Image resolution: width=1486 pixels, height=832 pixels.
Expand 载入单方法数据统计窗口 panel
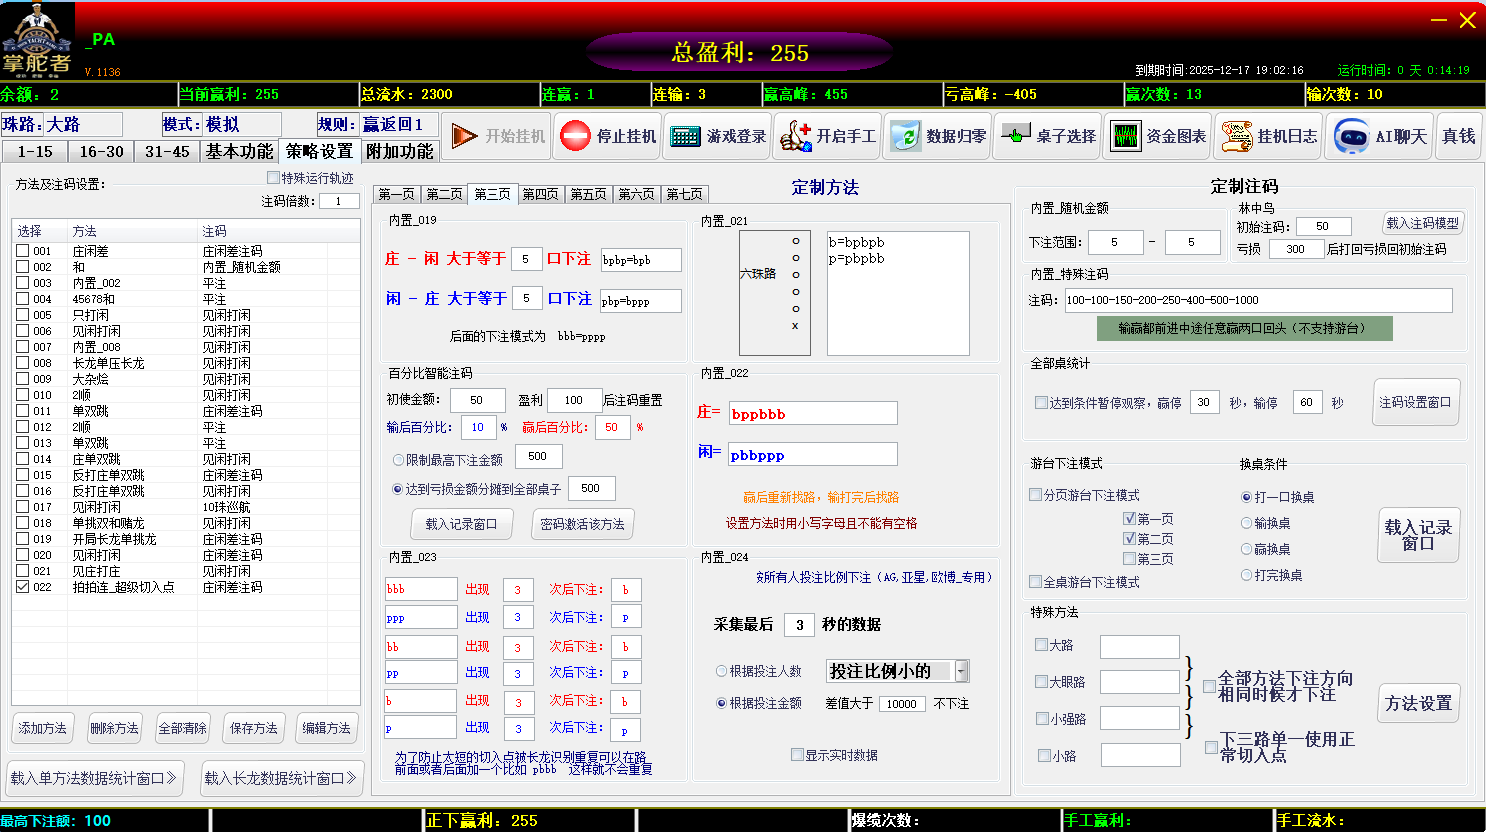pos(95,778)
